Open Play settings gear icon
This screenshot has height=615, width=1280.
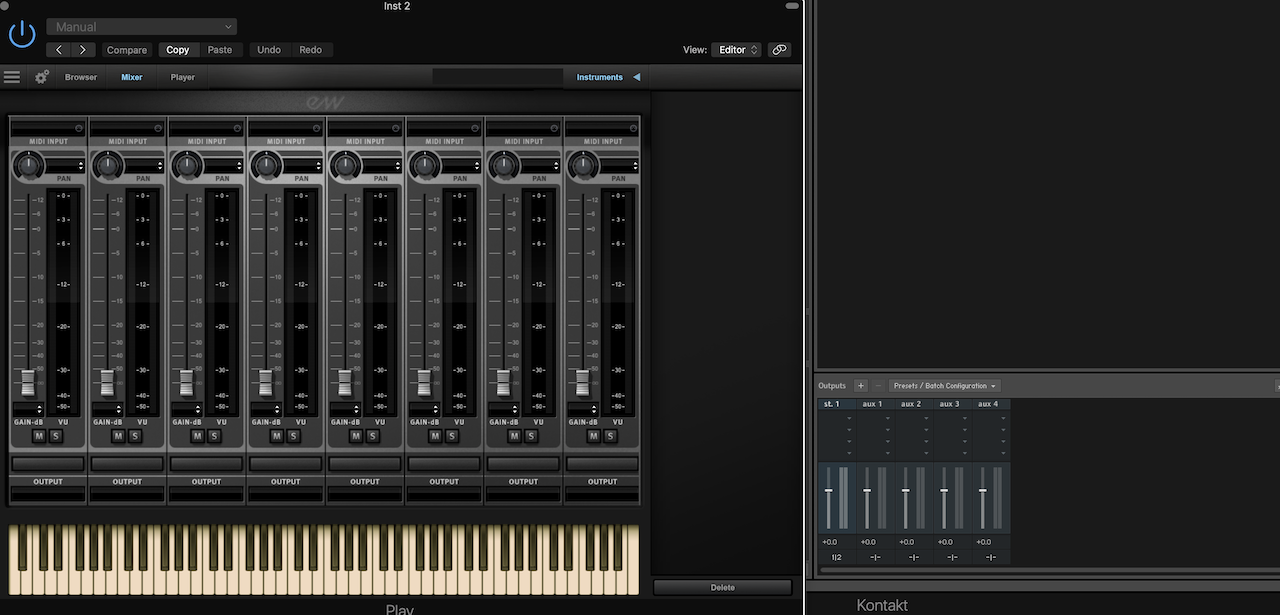42,77
